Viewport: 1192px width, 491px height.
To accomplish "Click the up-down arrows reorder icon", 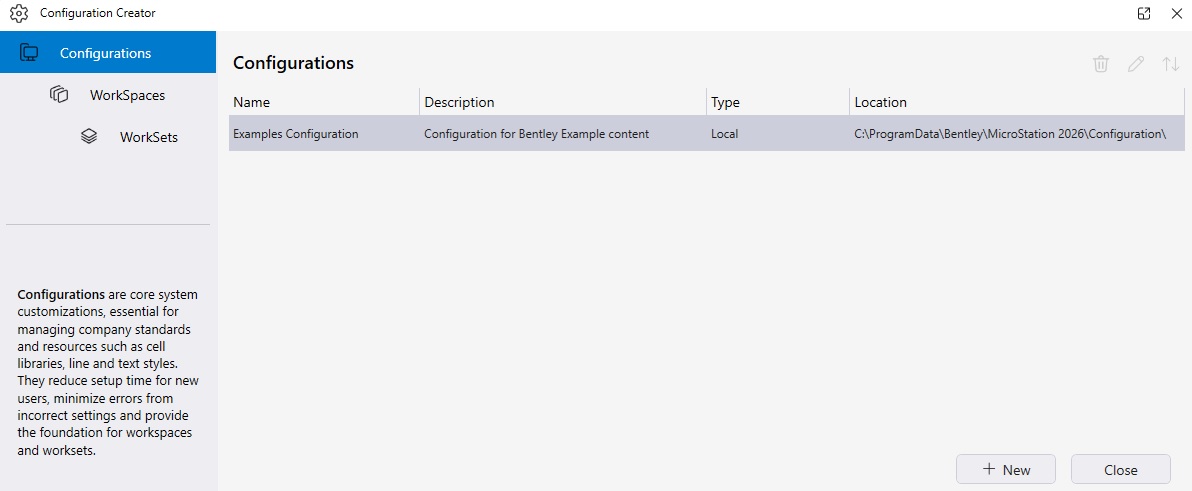I will tap(1171, 64).
